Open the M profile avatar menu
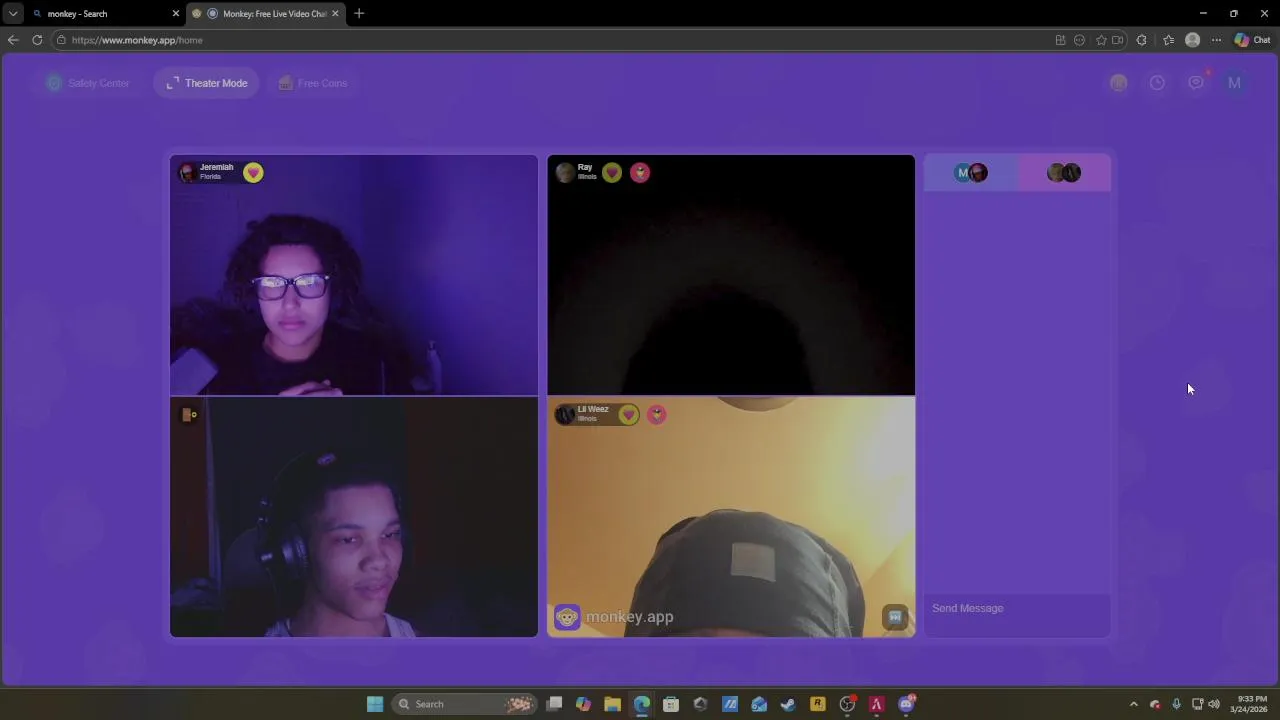 pyautogui.click(x=1234, y=83)
